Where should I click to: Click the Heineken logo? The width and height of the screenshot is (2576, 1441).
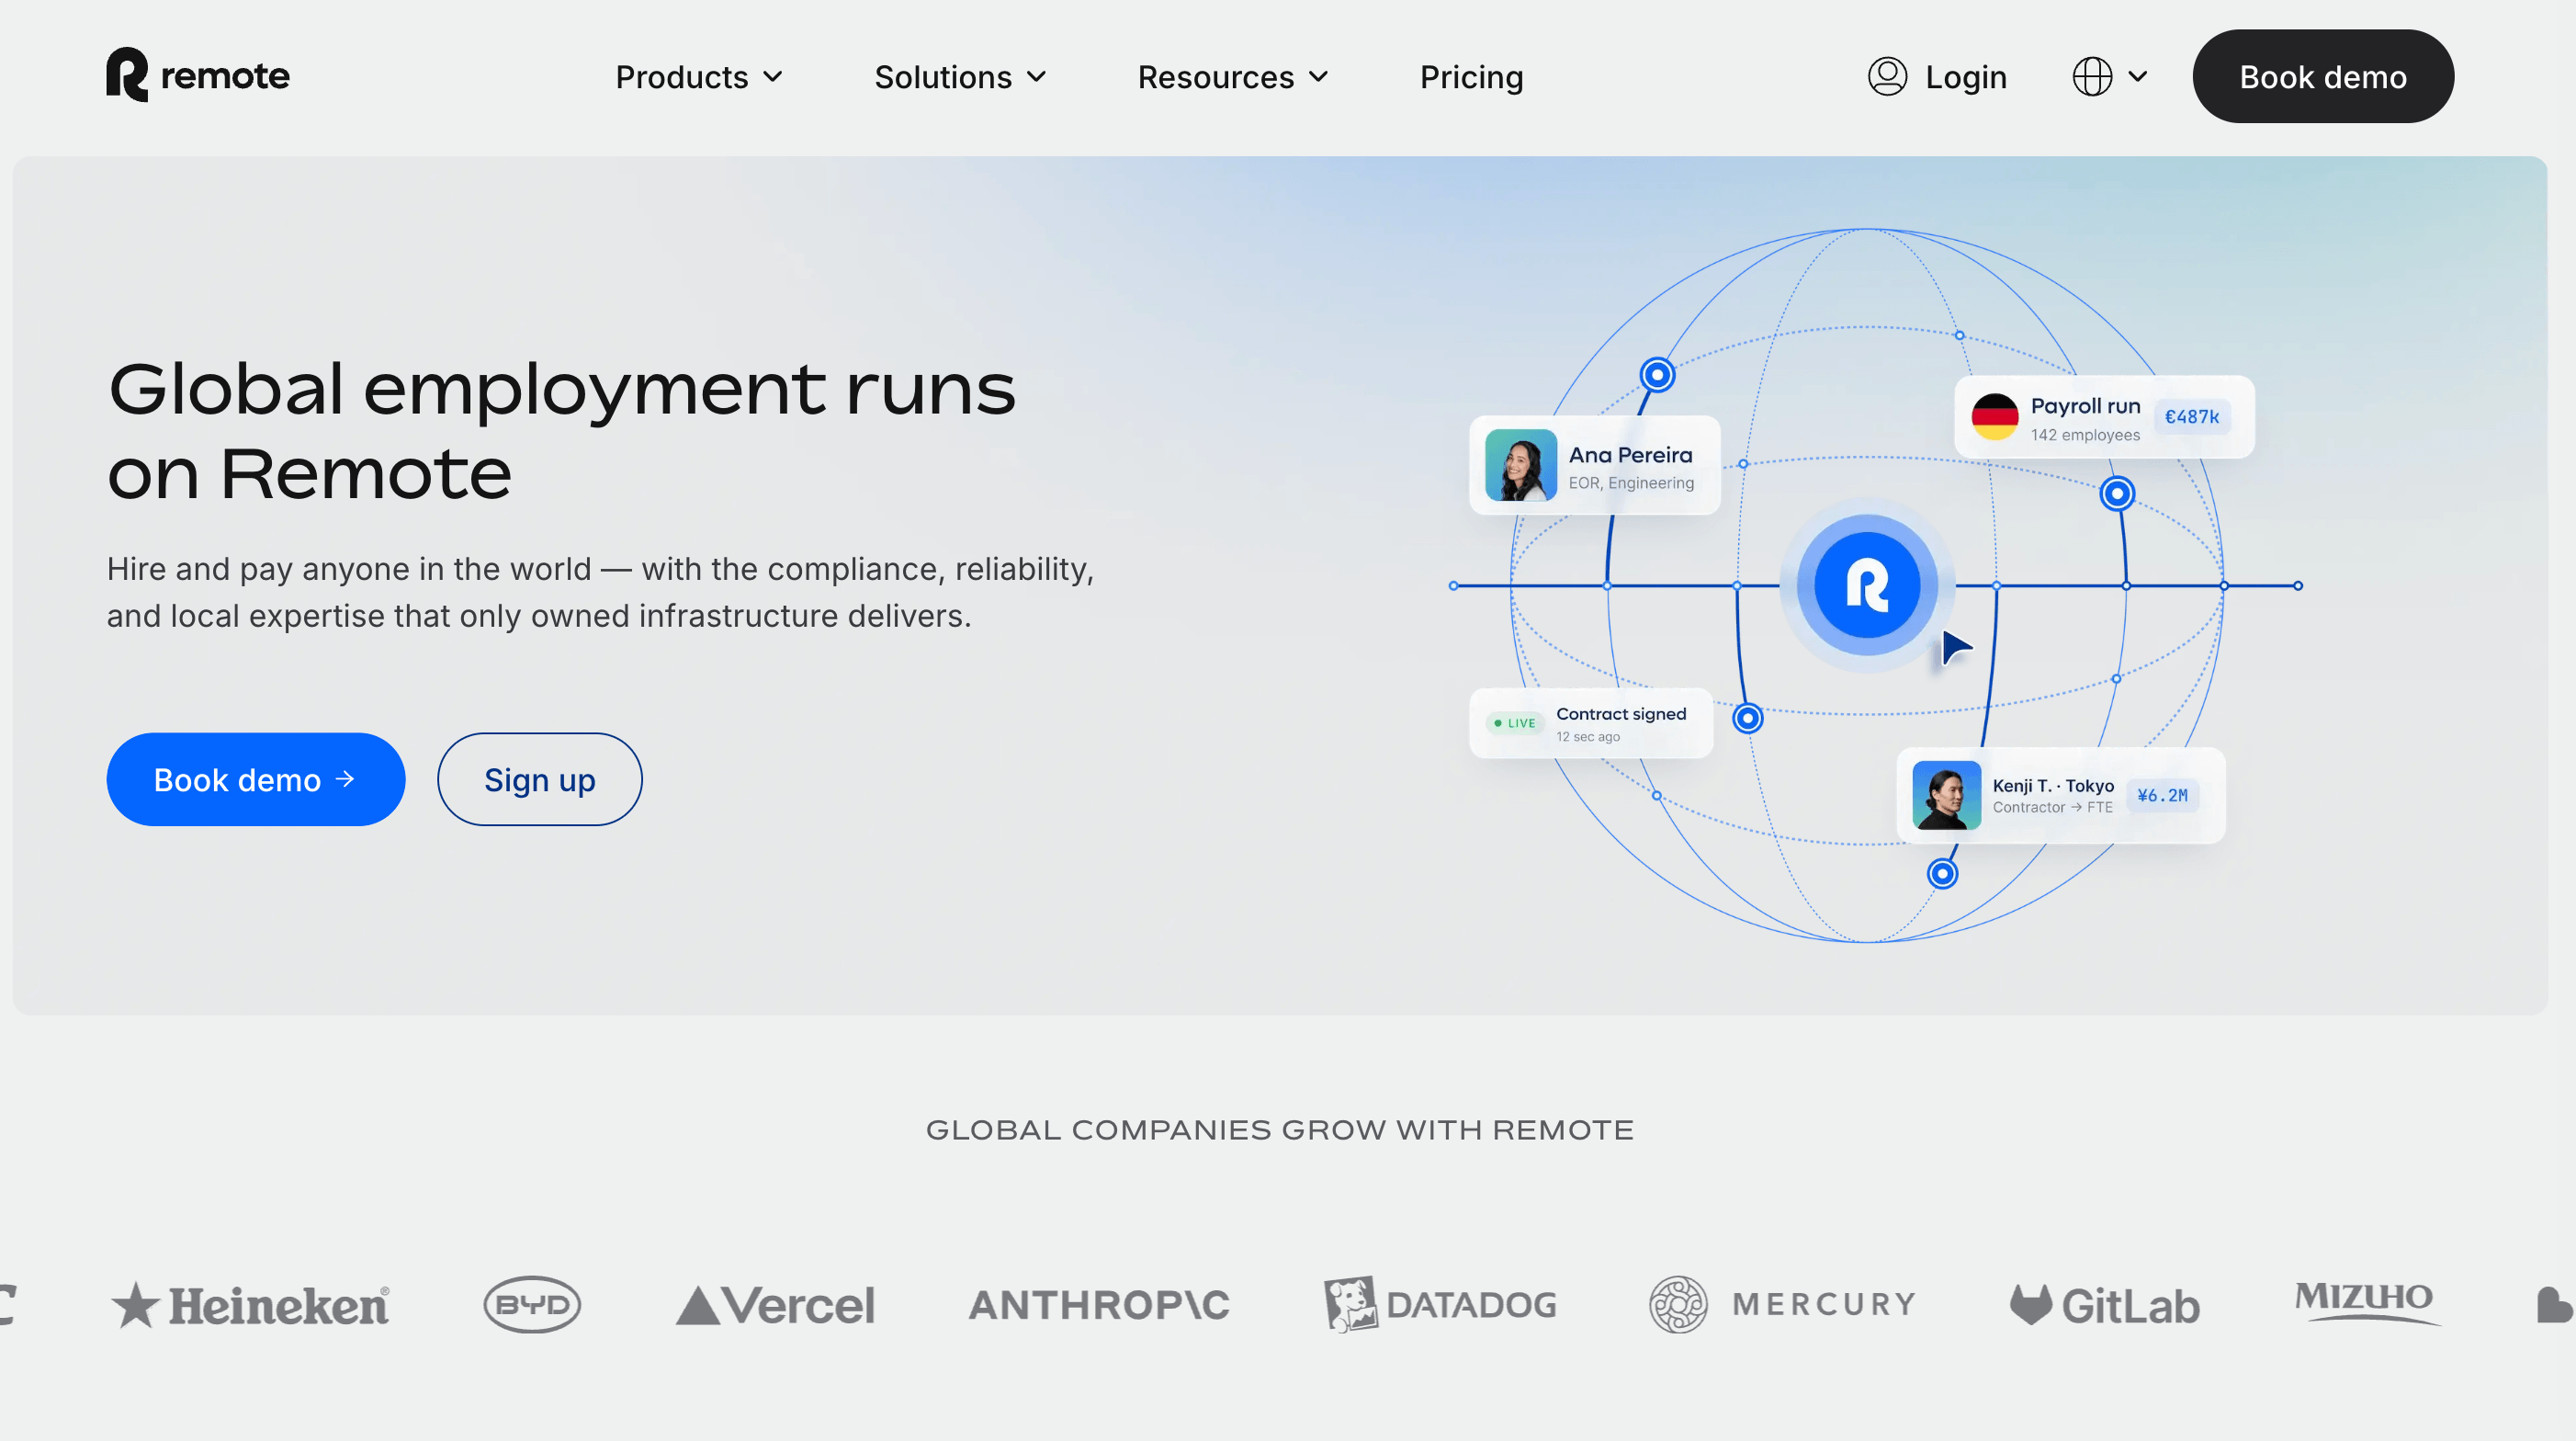[250, 1304]
